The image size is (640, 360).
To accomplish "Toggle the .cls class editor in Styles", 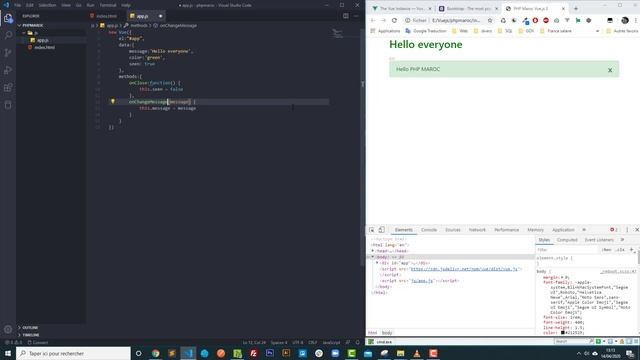I will [620, 249].
